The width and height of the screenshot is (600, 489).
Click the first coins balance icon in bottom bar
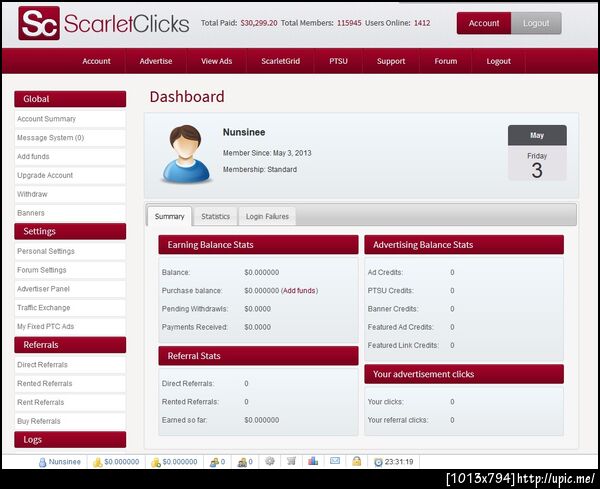[x=98, y=462]
